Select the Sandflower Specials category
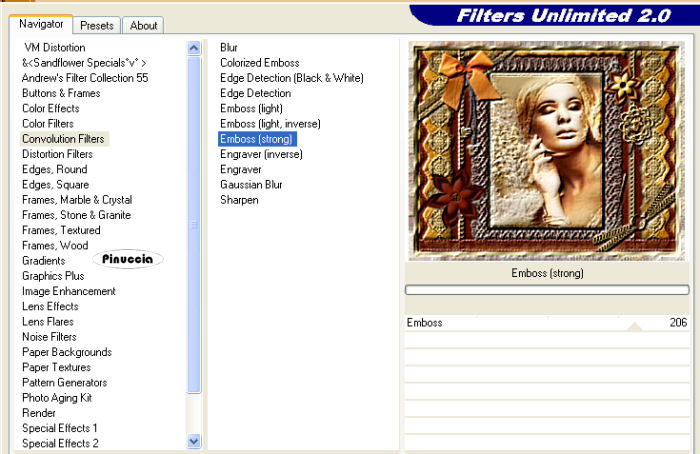Viewport: 700px width, 454px height. pos(84,62)
